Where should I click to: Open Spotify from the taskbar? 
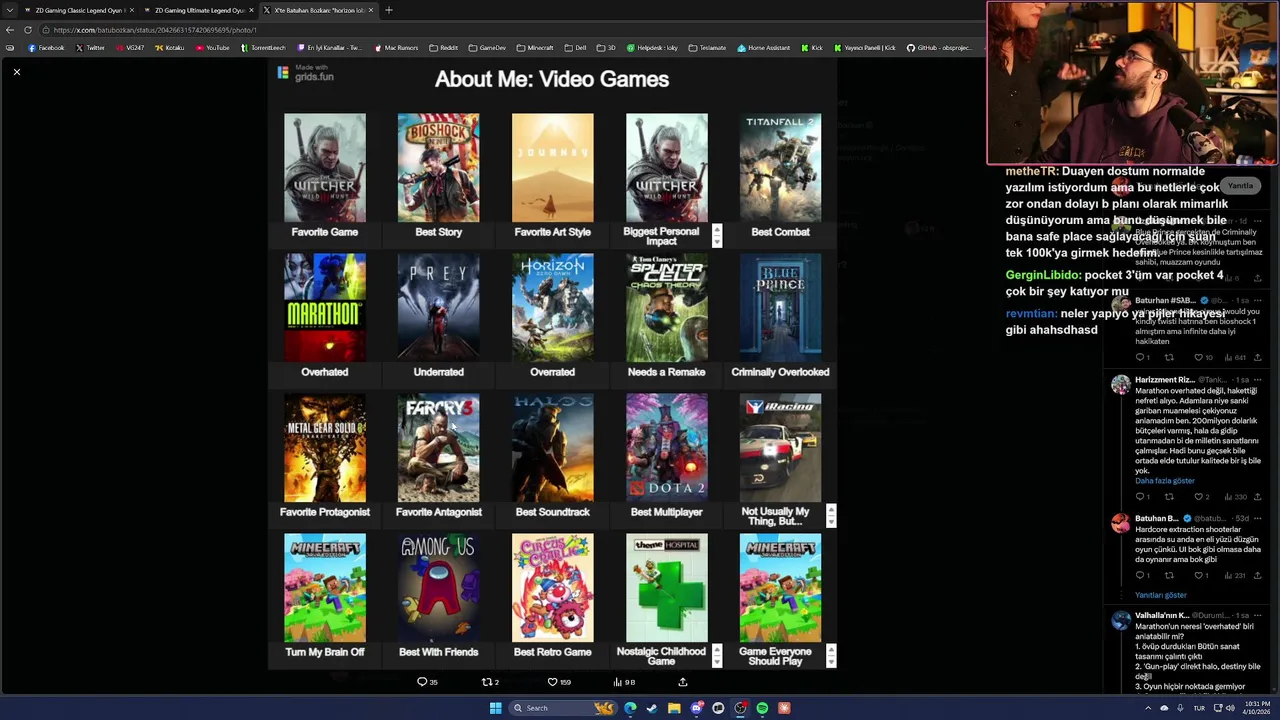[762, 708]
